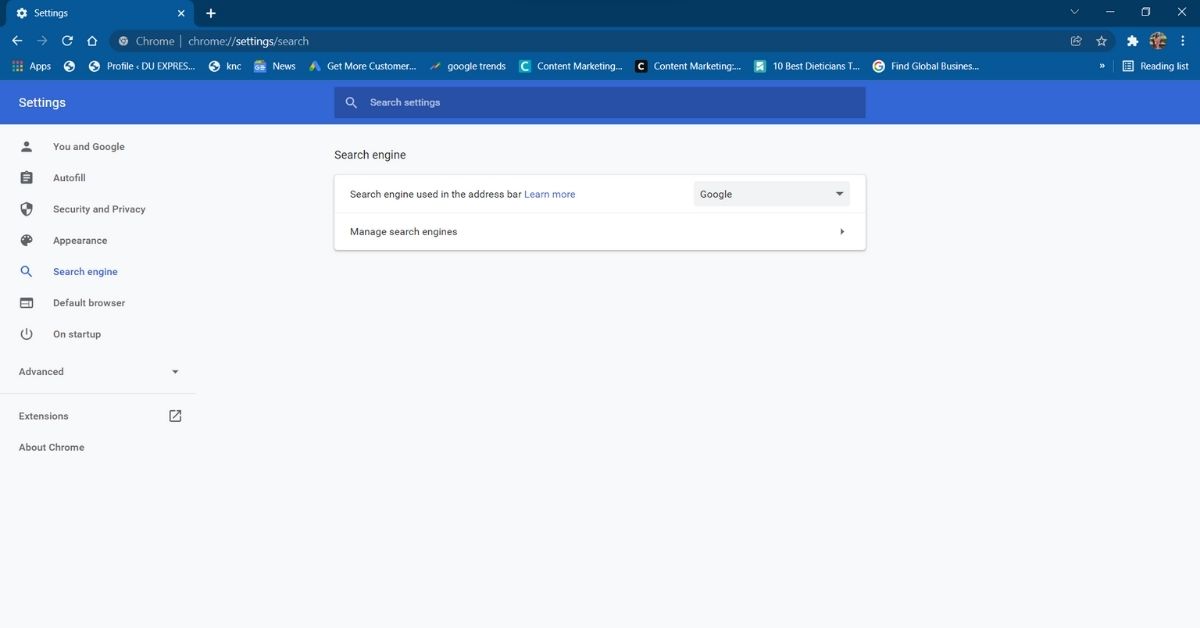Open the Extensions puzzle icon
The height and width of the screenshot is (628, 1200).
pyautogui.click(x=1132, y=41)
